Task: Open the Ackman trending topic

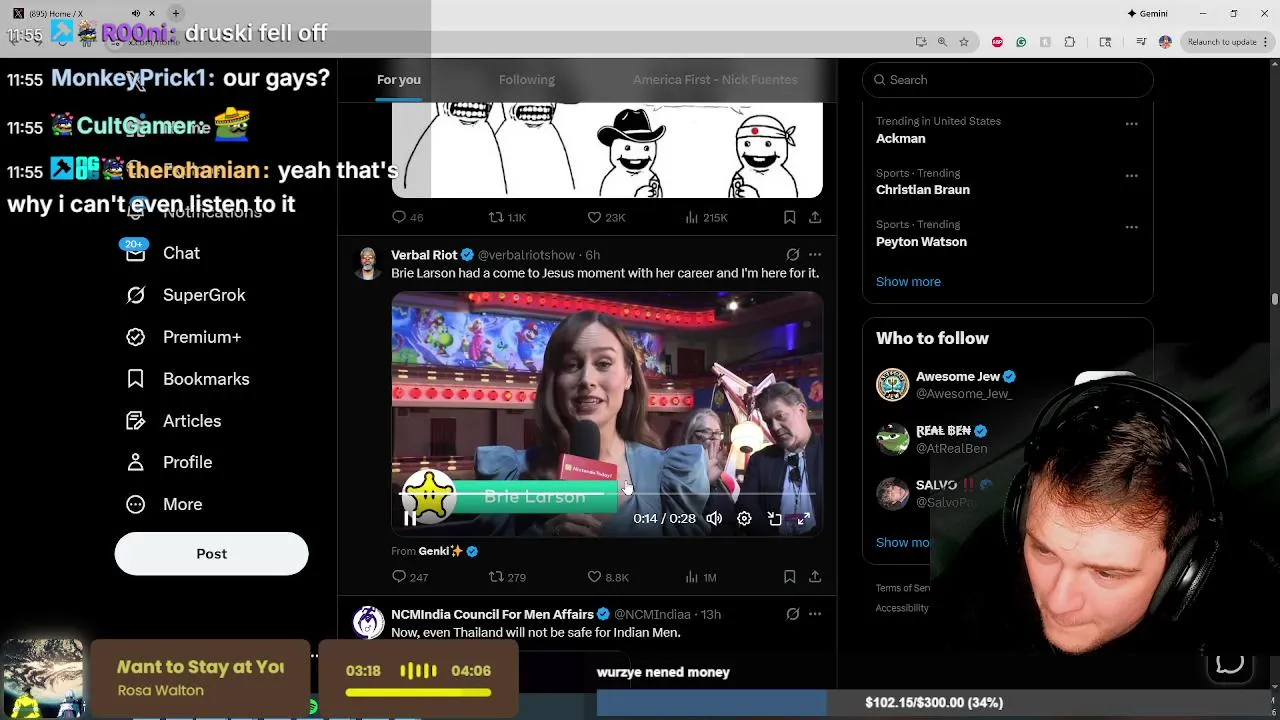Action: click(900, 139)
